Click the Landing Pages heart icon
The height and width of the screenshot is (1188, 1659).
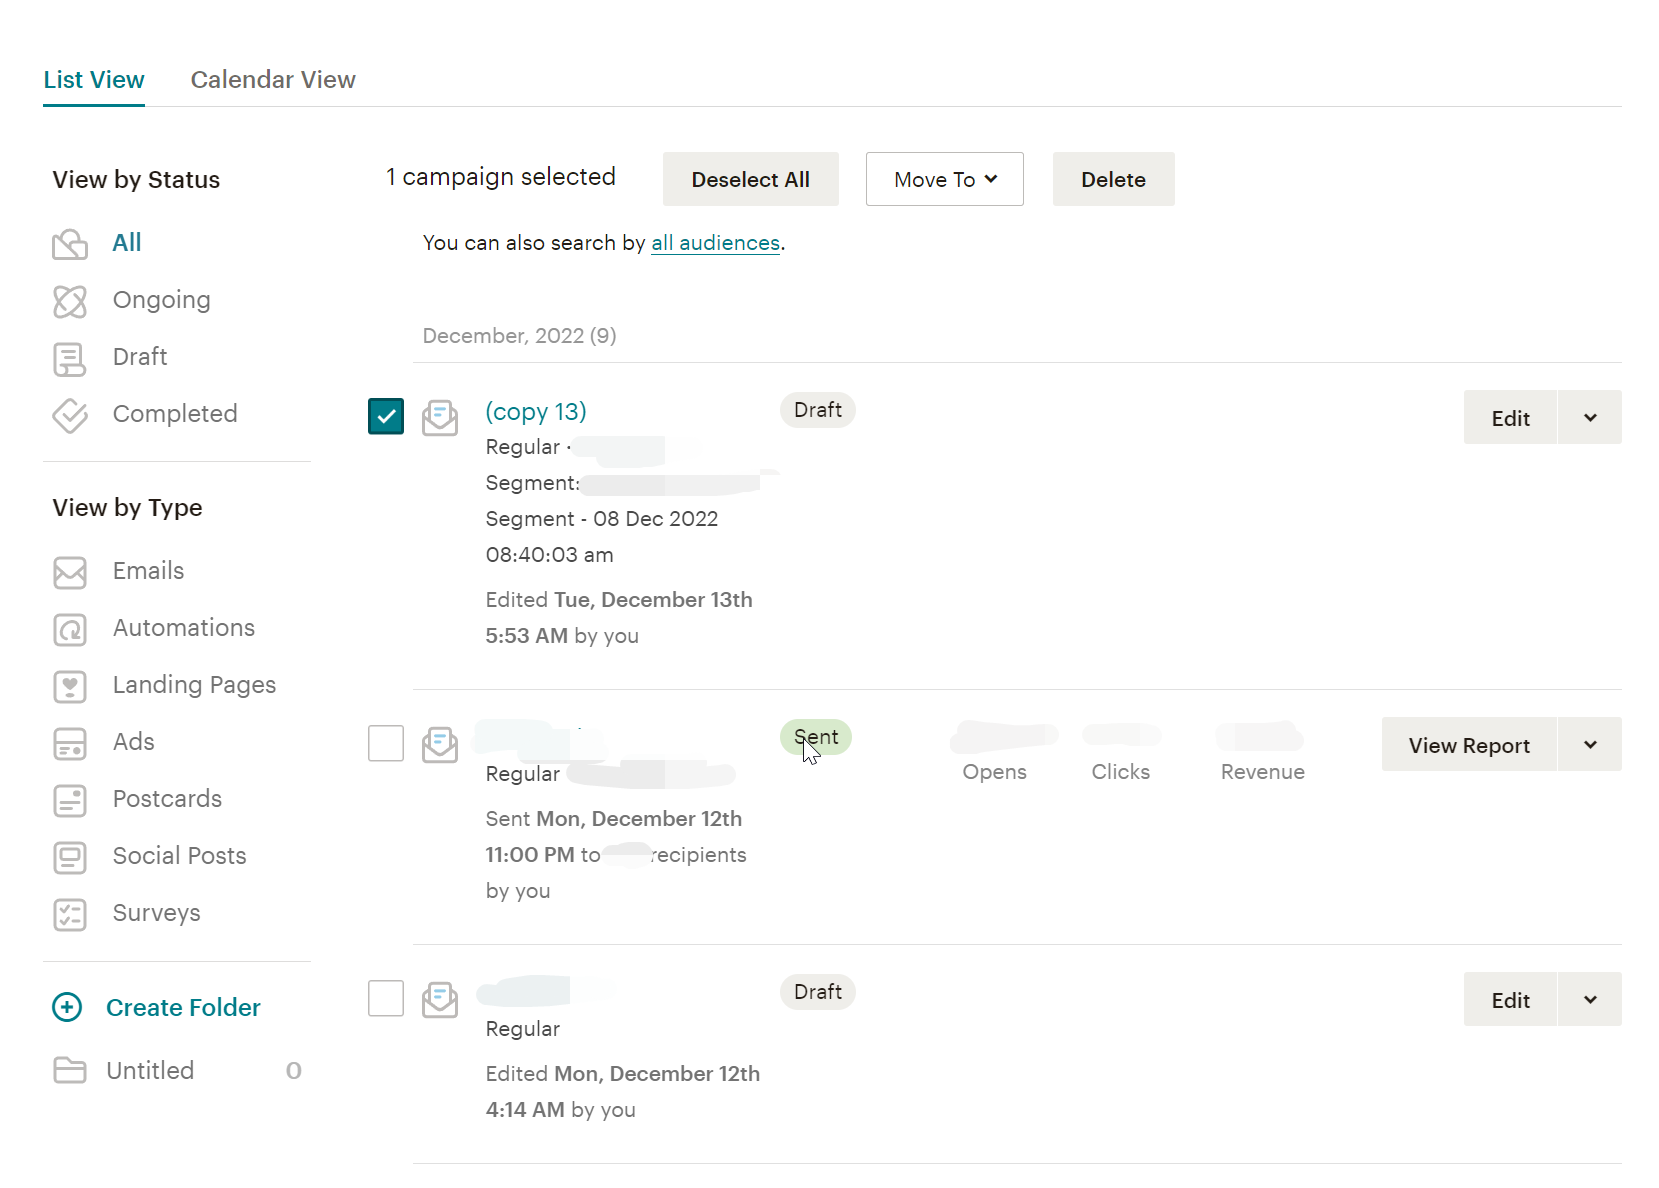pyautogui.click(x=69, y=686)
